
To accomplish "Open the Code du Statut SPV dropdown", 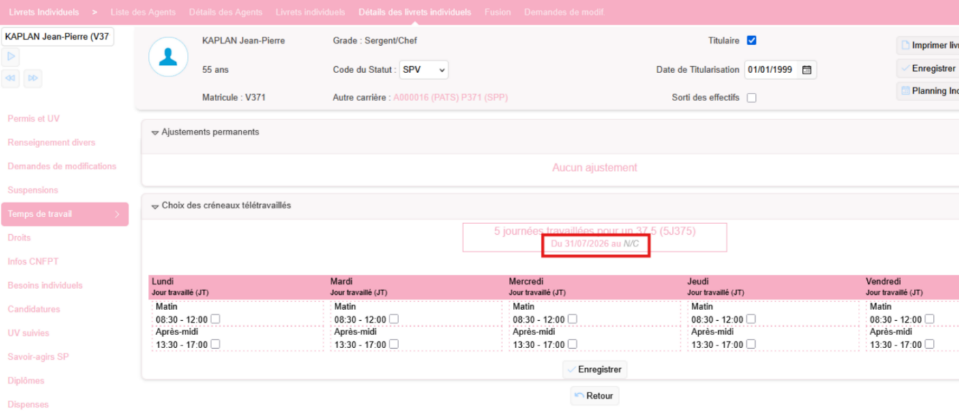I will (424, 70).
